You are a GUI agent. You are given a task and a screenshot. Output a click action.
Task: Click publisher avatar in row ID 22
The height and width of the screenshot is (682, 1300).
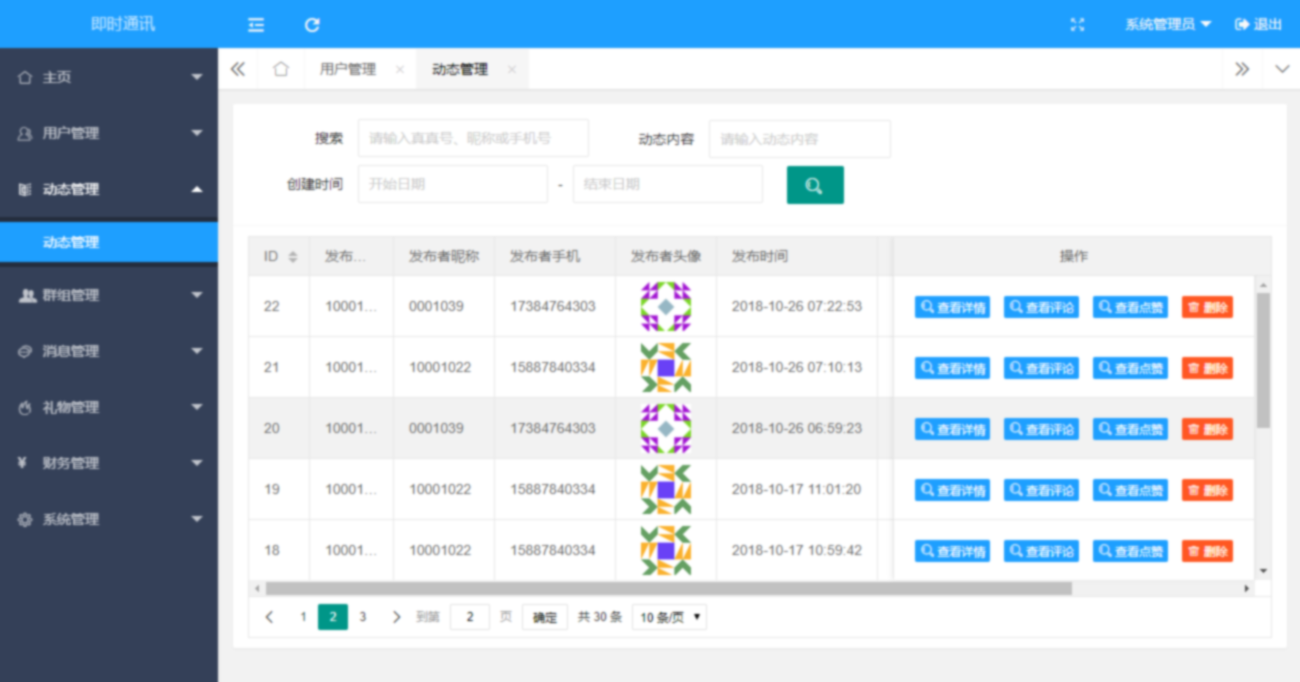pyautogui.click(x=666, y=306)
